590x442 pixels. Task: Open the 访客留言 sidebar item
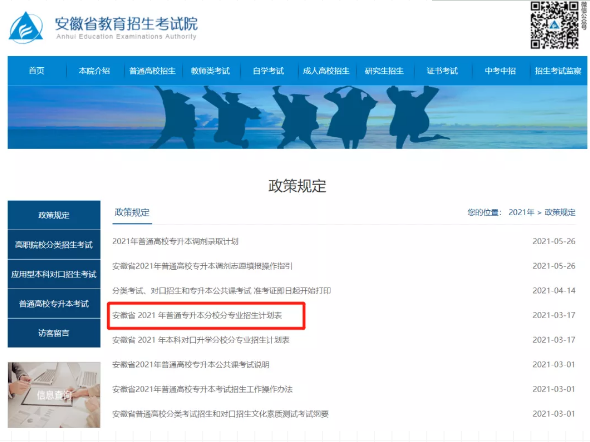tap(54, 333)
